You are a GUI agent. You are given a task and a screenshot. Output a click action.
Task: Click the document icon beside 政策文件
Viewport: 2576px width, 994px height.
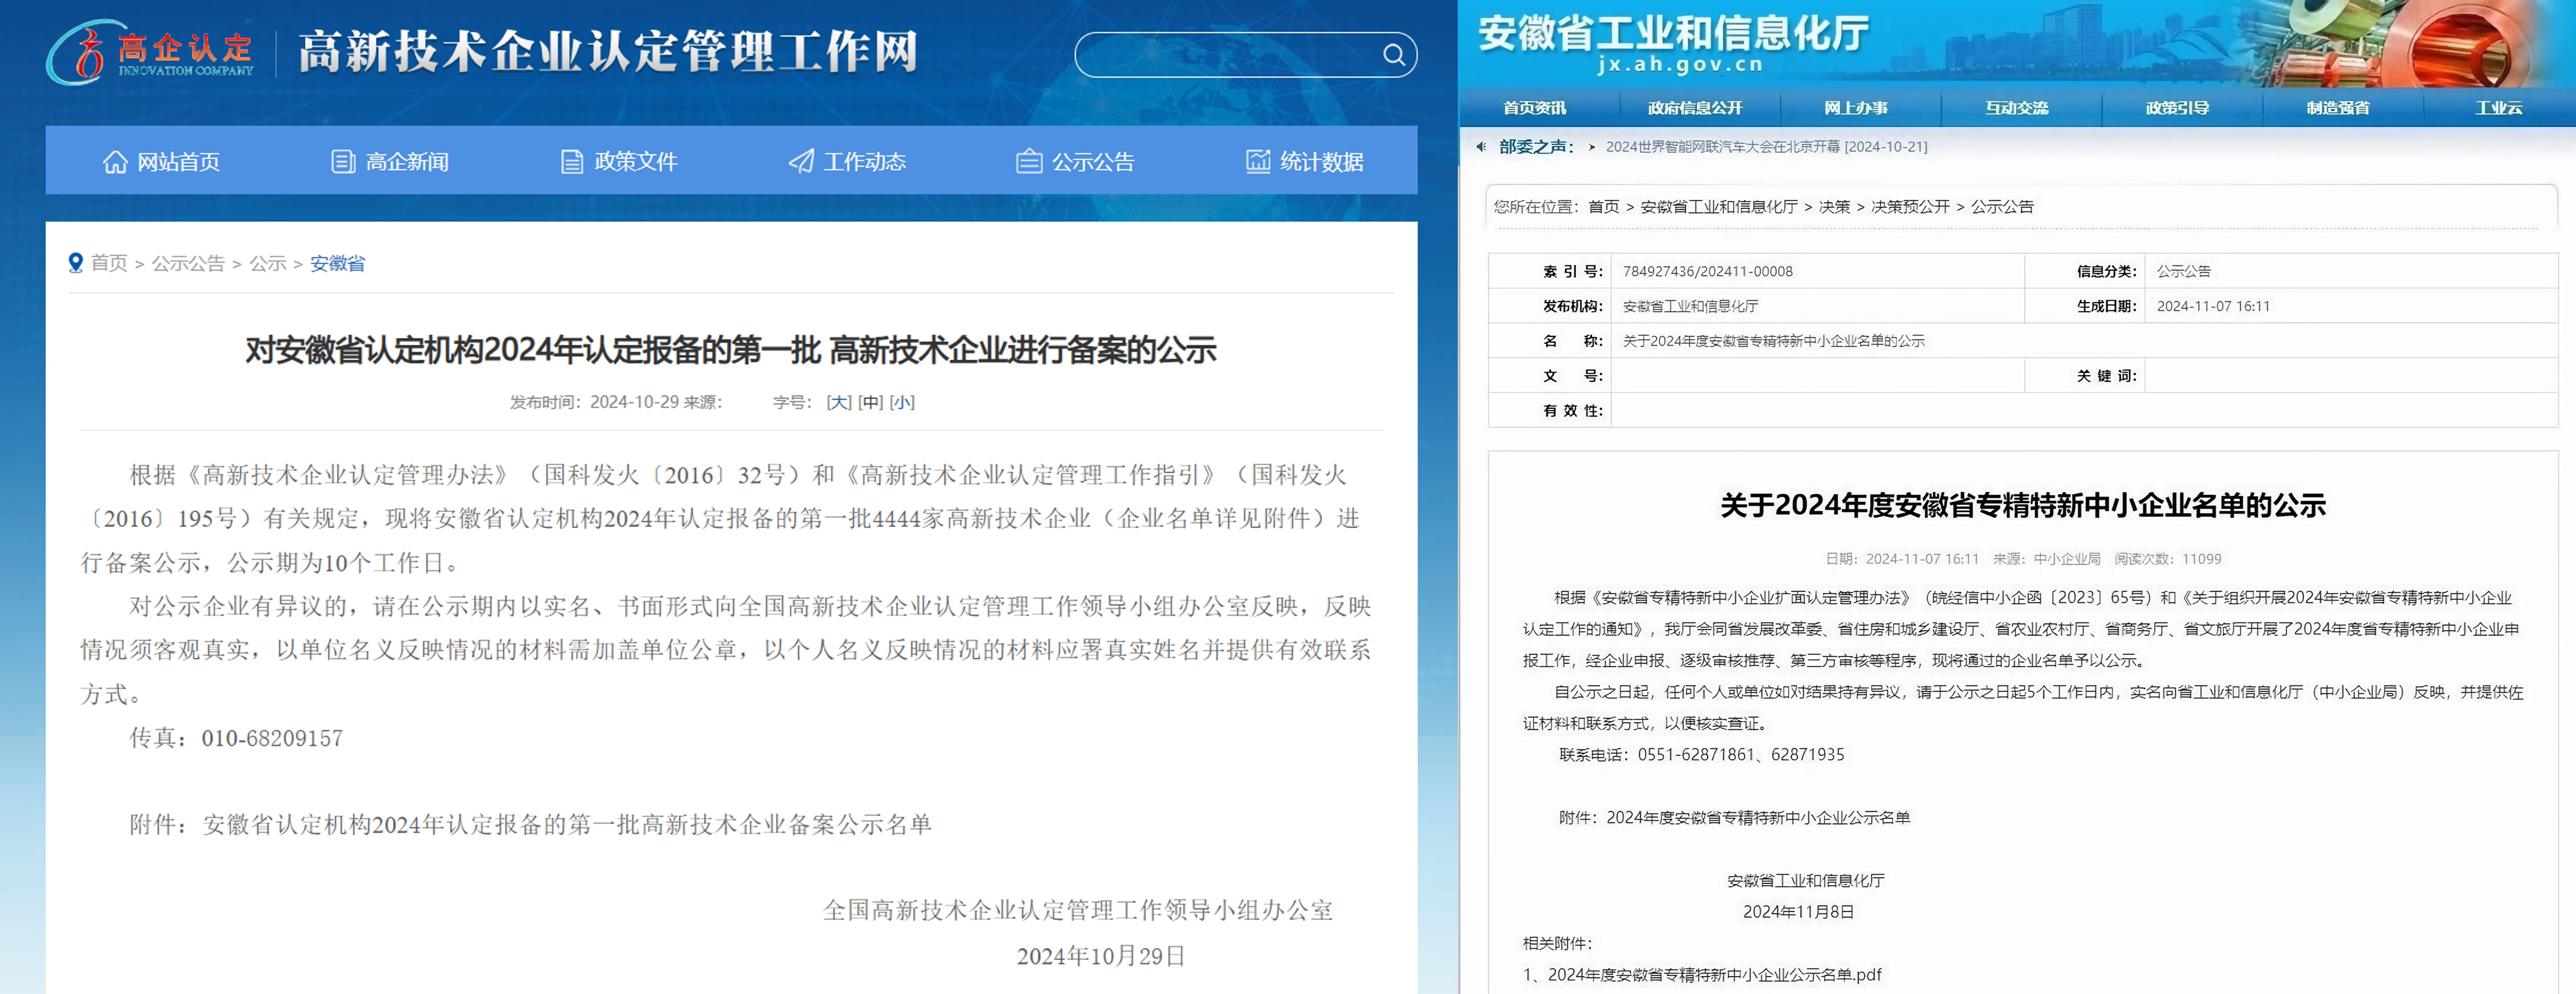pos(571,162)
